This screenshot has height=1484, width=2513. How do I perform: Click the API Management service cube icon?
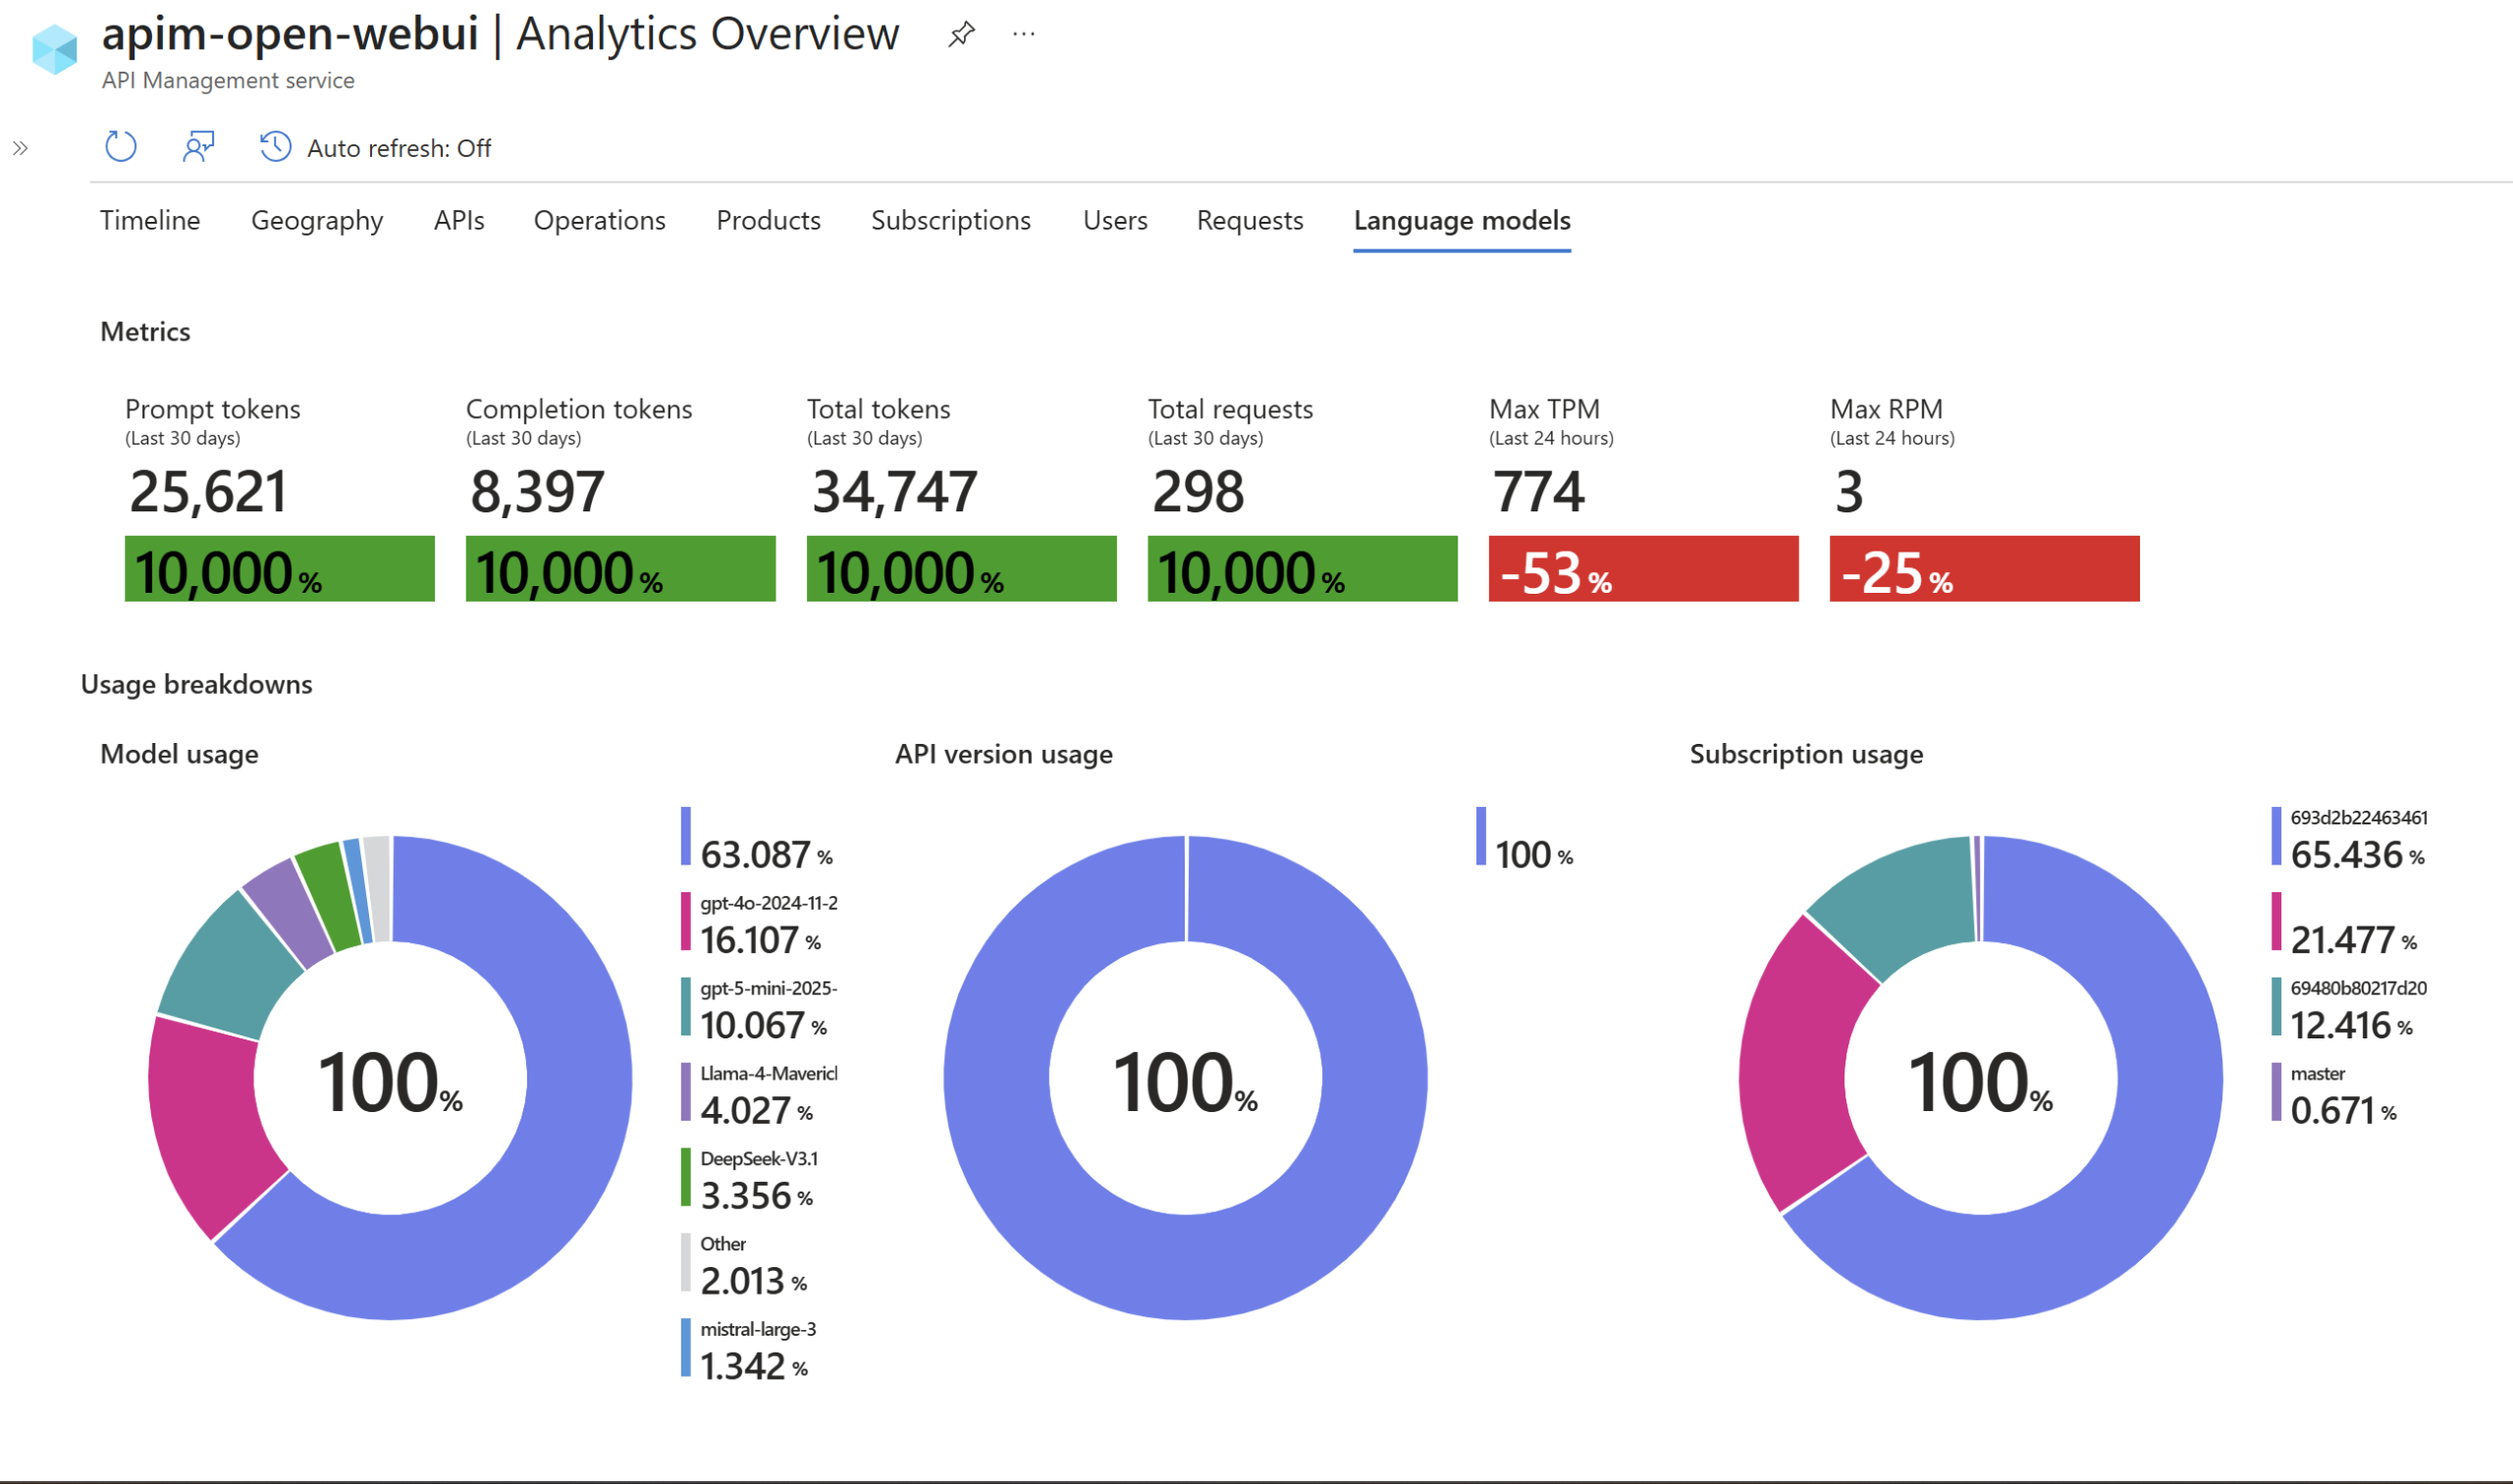click(54, 49)
